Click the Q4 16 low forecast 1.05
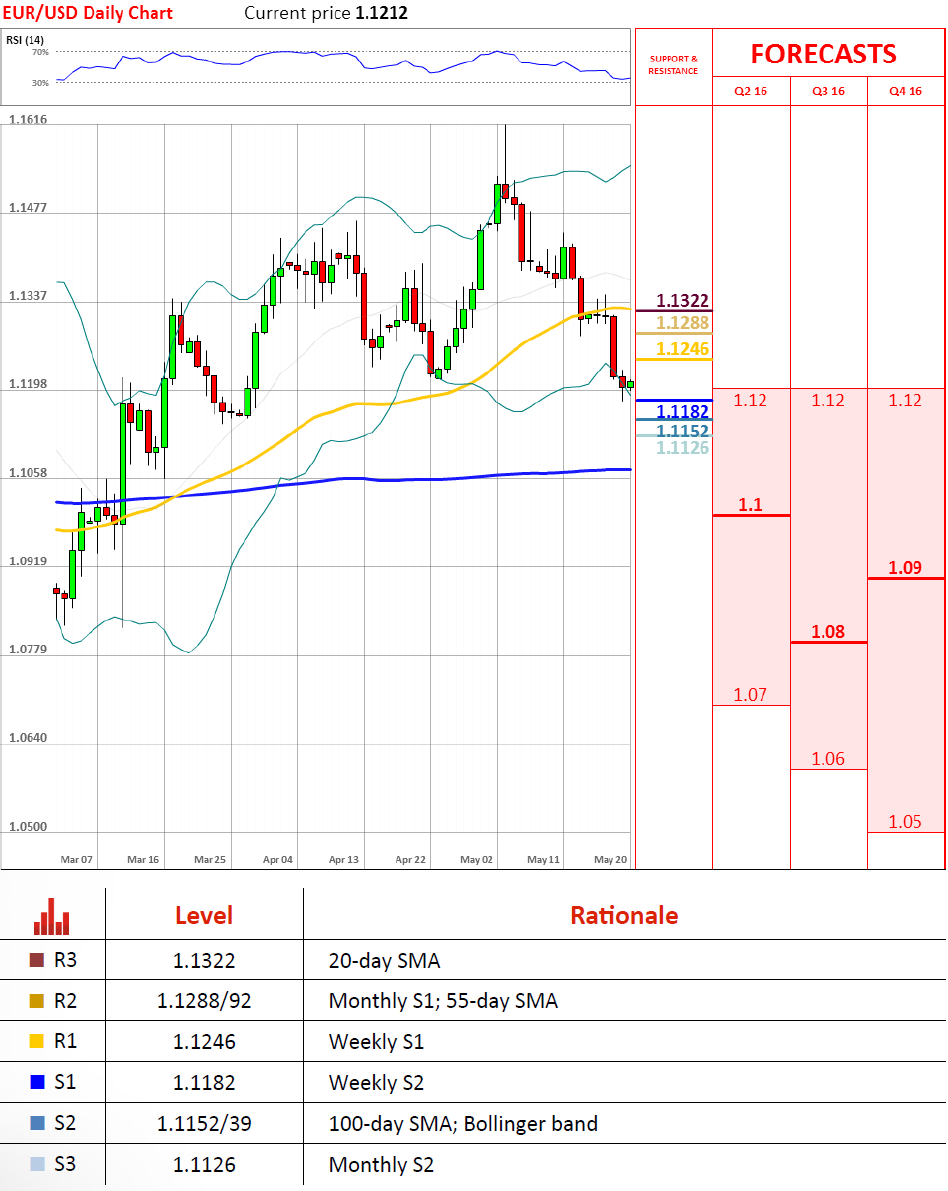The image size is (948, 1191). (905, 821)
